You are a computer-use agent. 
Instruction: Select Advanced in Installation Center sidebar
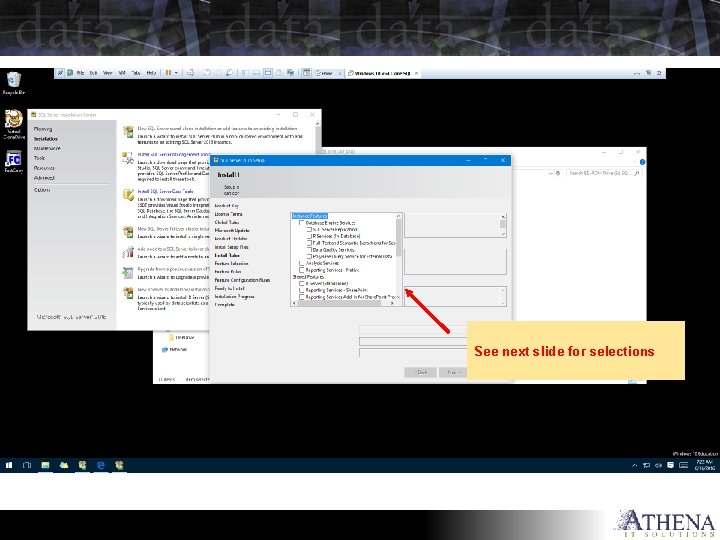tap(44, 178)
